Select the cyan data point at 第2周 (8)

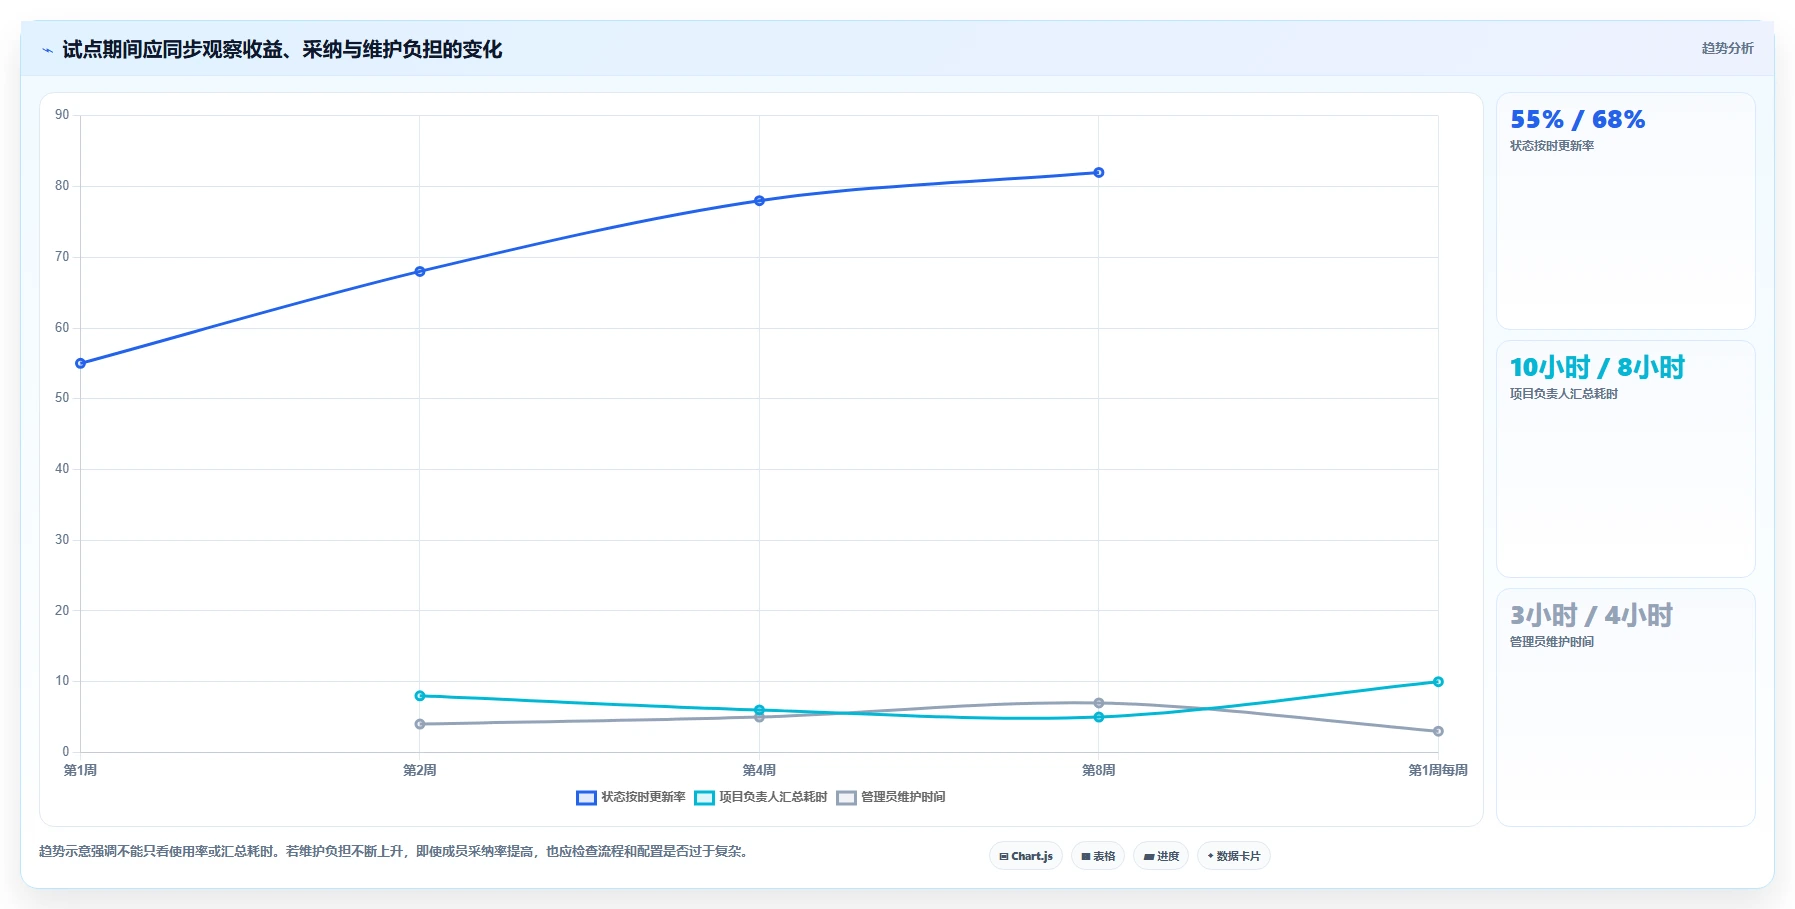tap(420, 695)
